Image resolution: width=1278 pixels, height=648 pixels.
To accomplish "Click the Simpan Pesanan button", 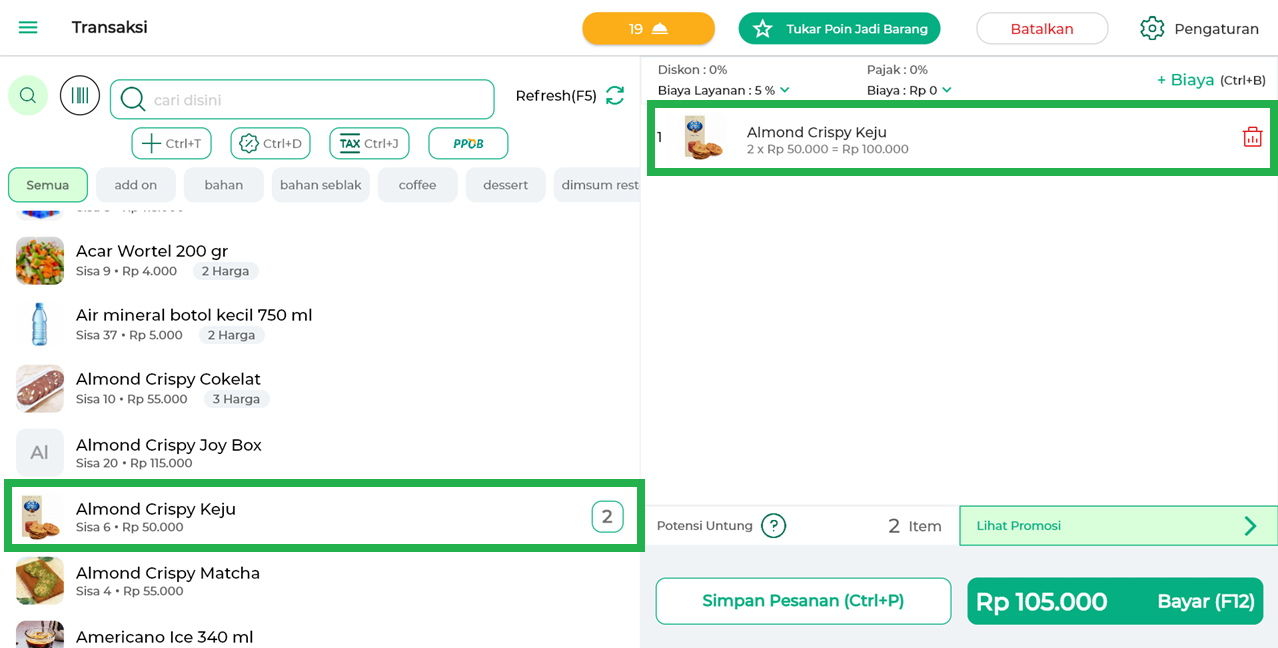I will [803, 601].
